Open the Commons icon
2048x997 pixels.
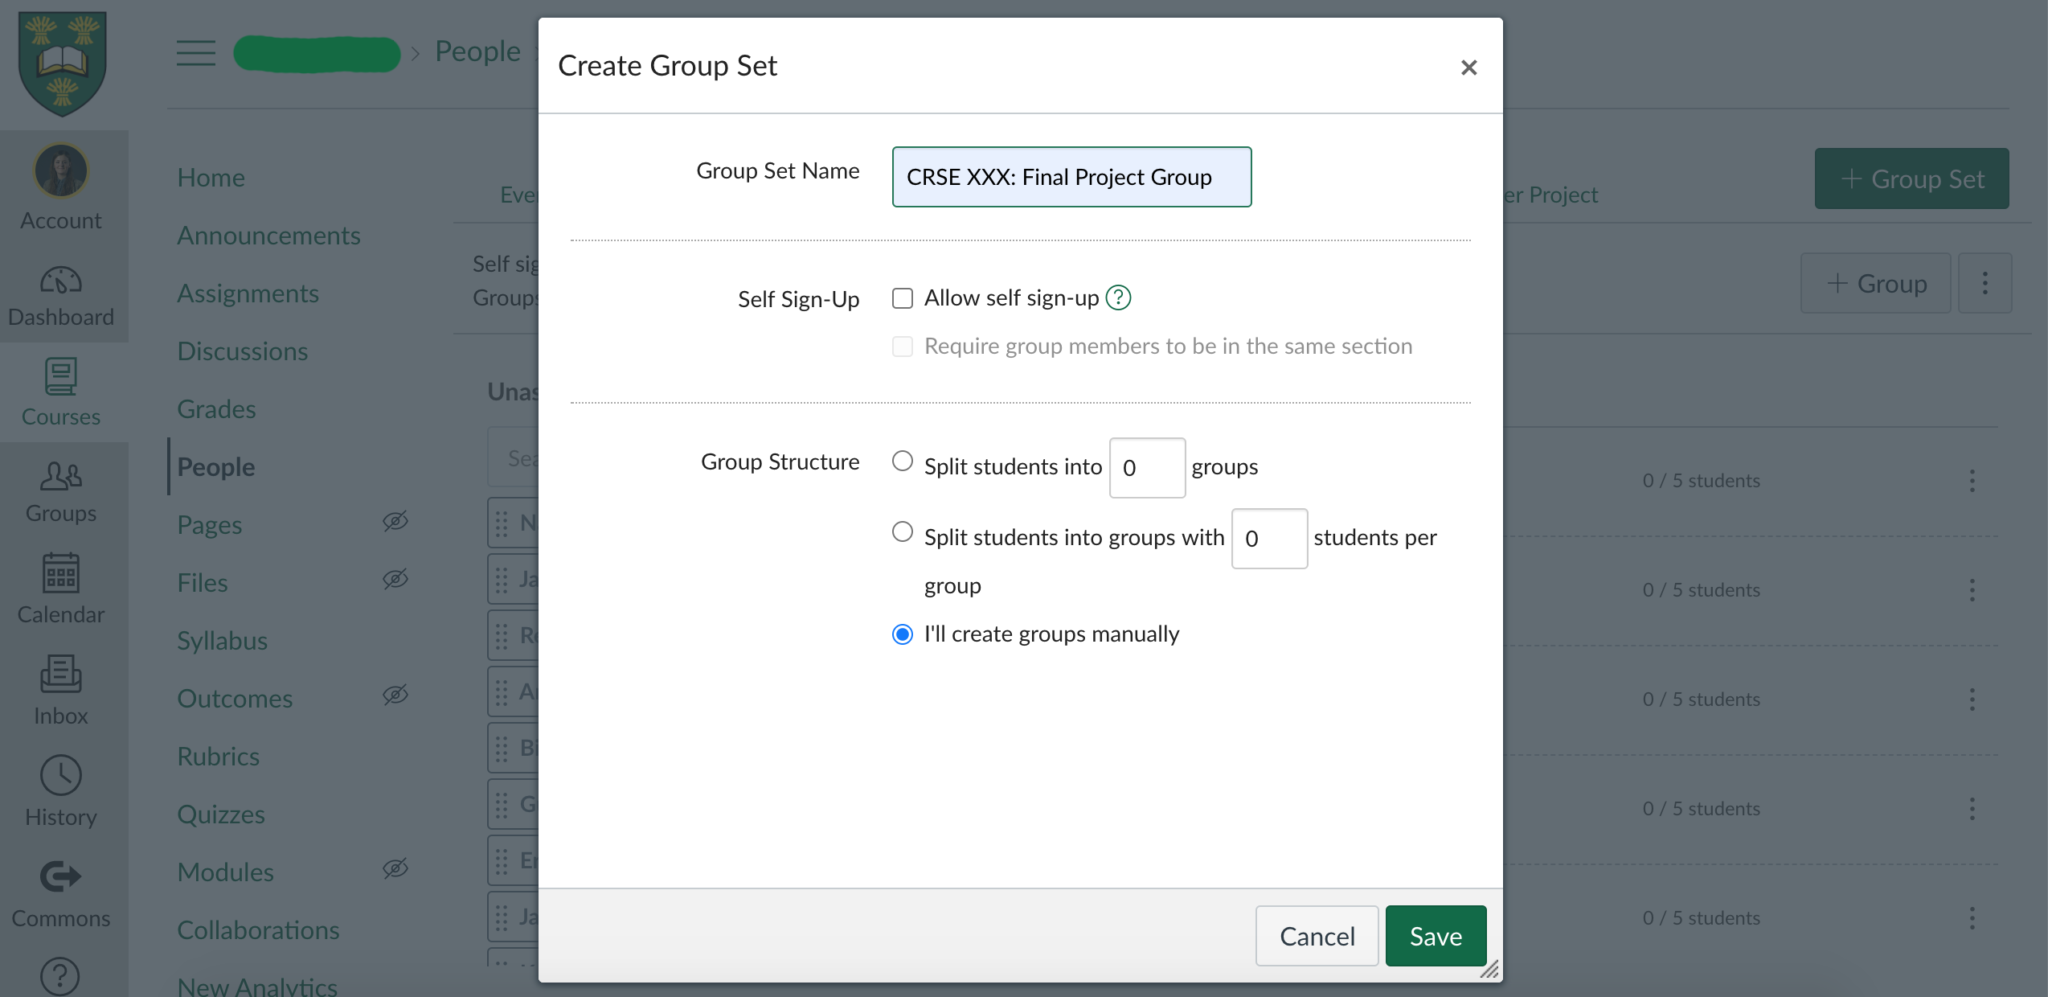(61, 878)
